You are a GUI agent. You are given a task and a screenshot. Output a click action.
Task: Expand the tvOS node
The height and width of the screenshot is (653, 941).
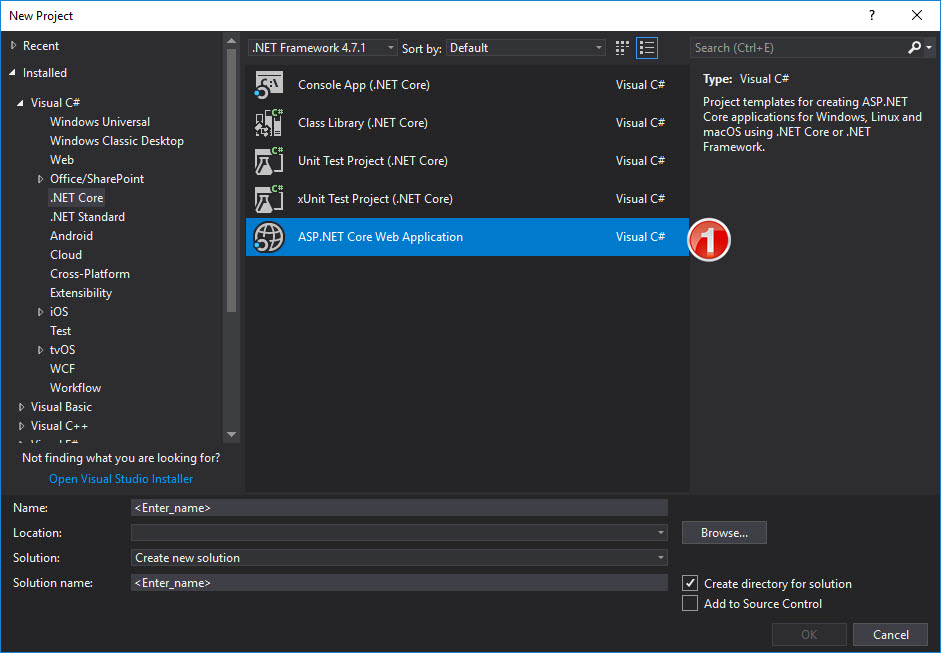(40, 350)
